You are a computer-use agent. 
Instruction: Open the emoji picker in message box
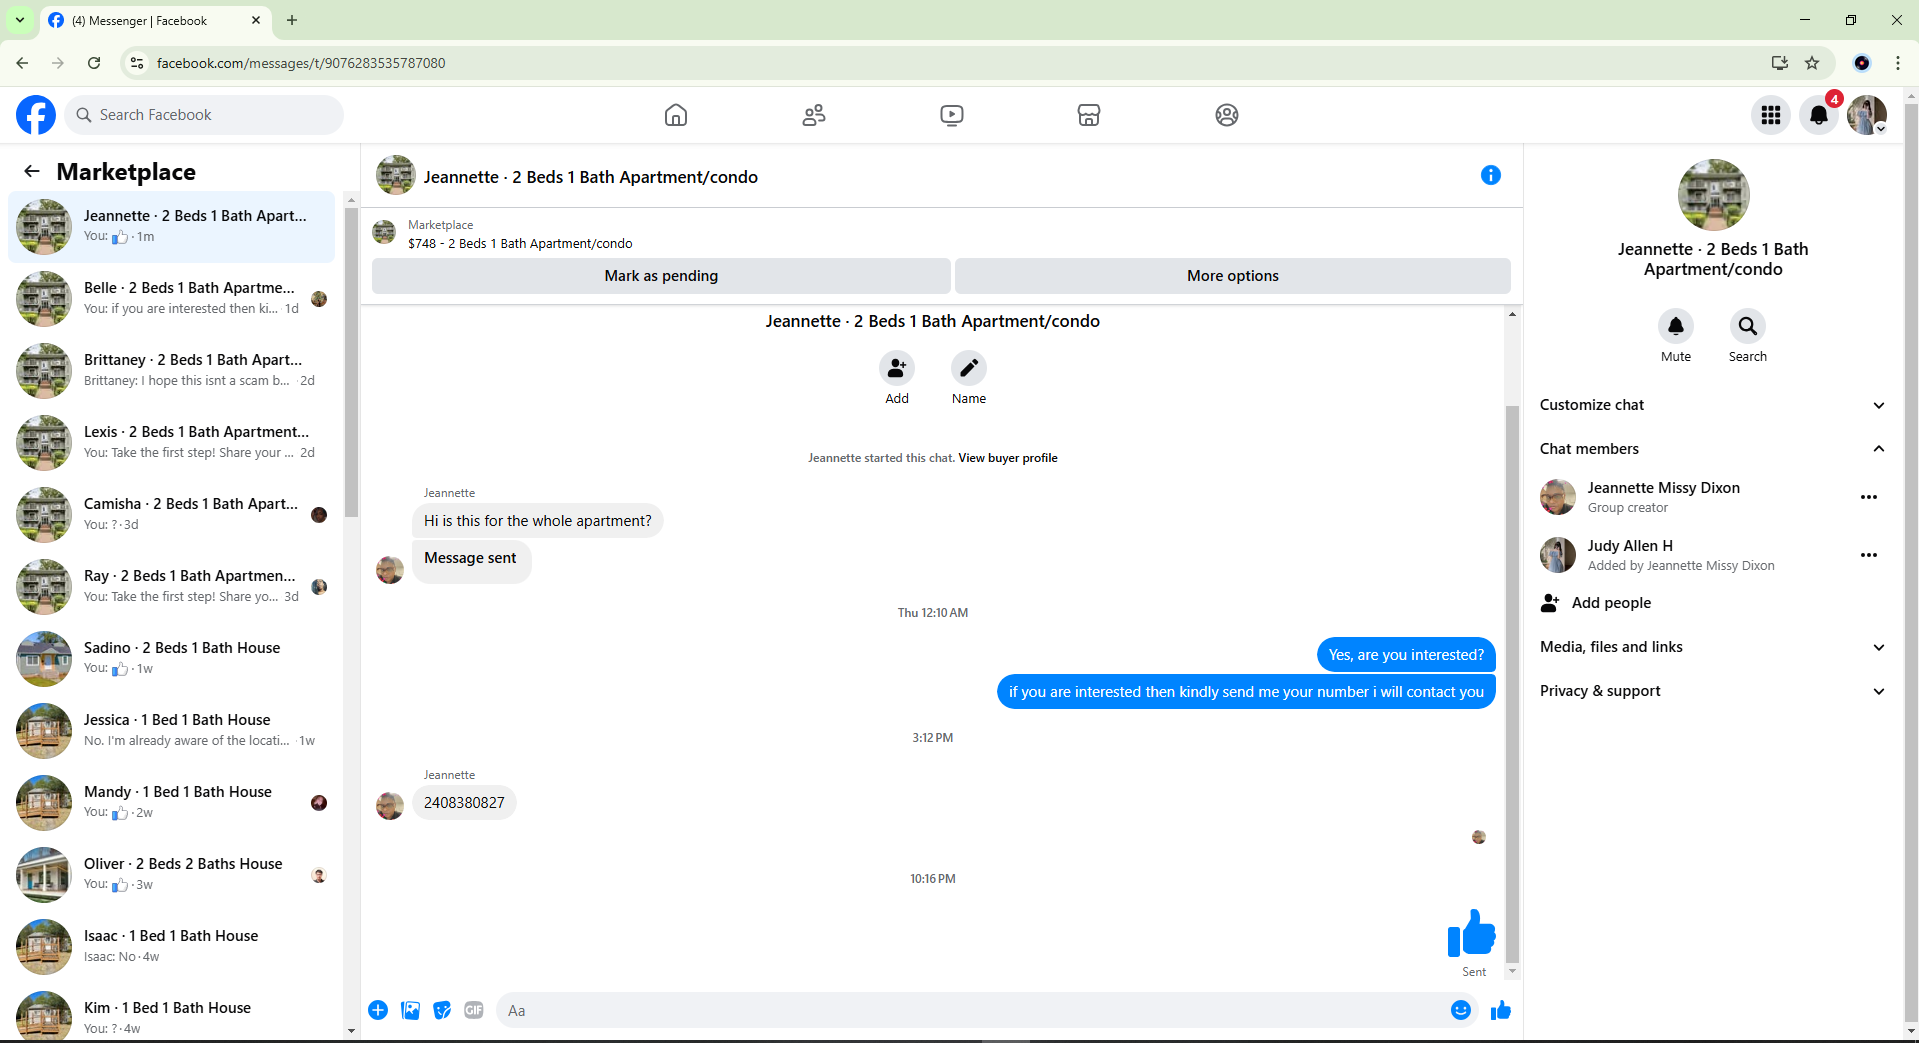pos(1461,1010)
